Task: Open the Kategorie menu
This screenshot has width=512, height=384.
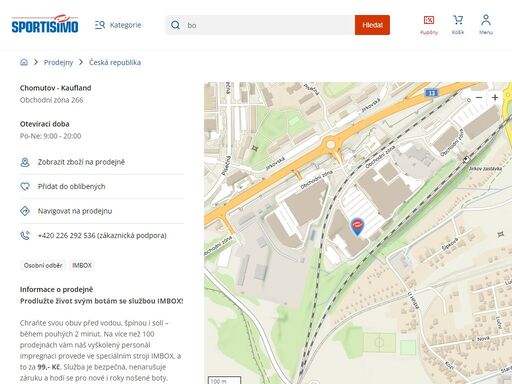Action: coord(118,25)
